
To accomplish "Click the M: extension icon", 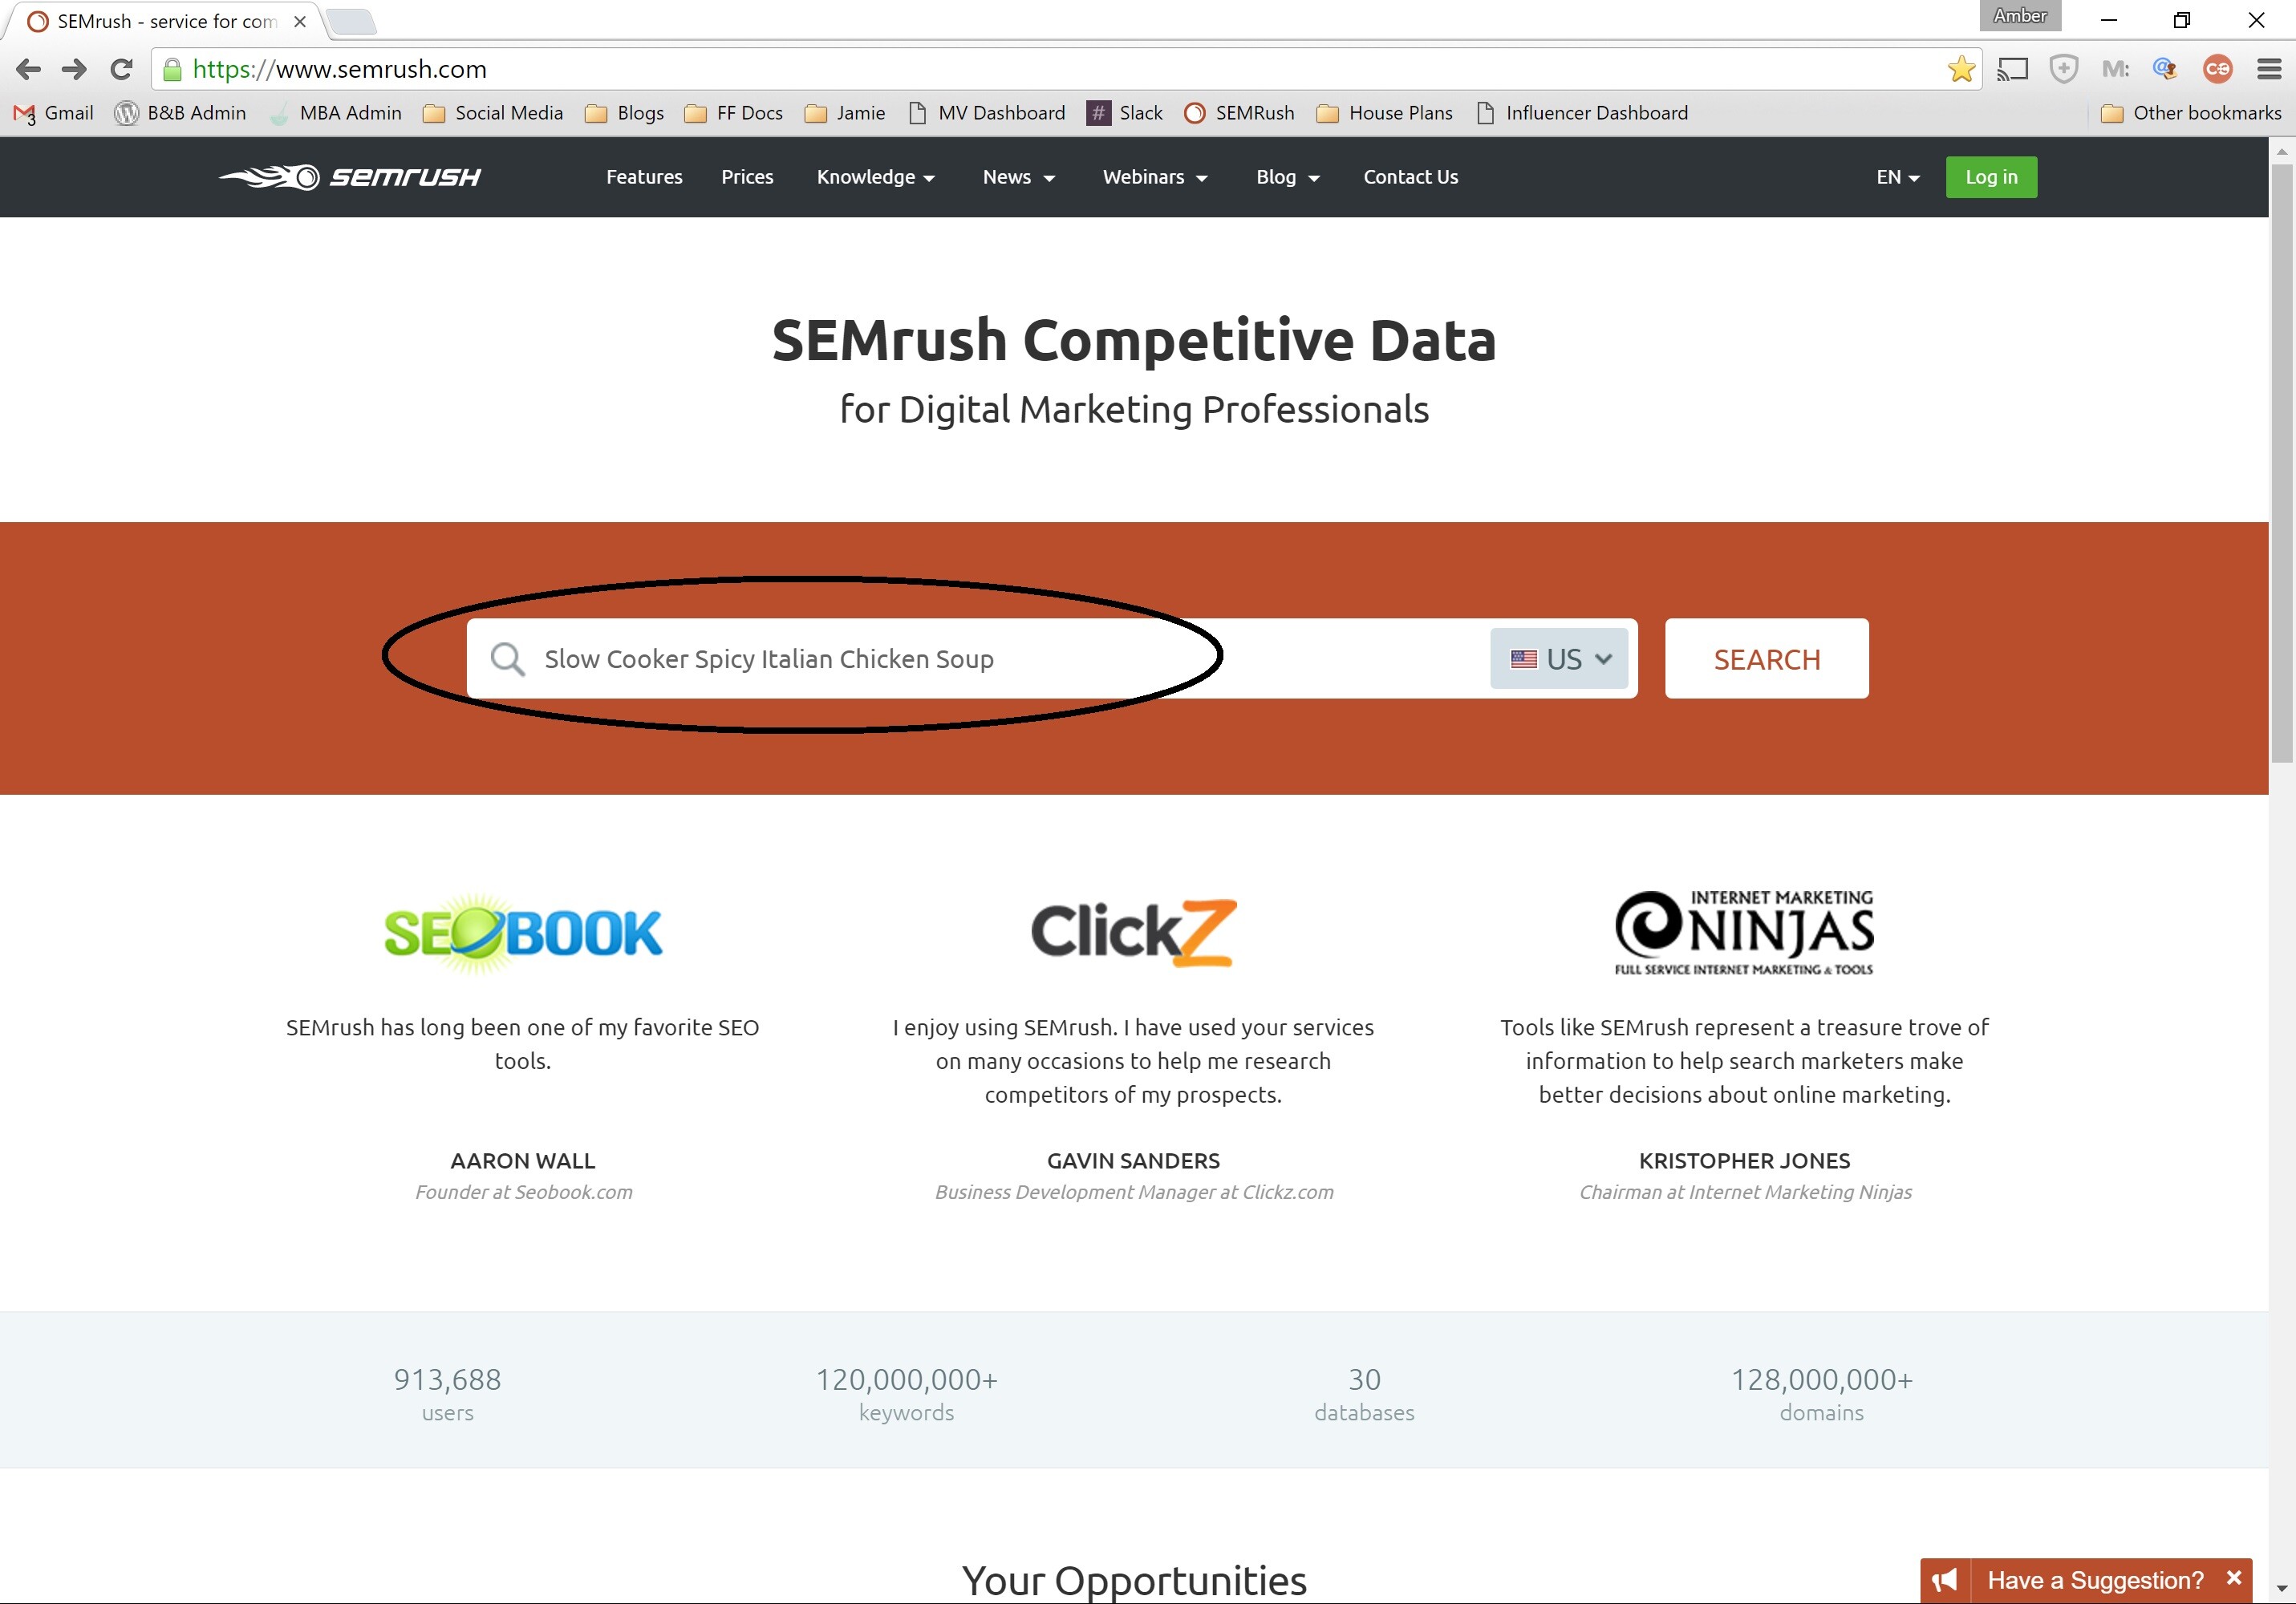I will [x=2115, y=69].
